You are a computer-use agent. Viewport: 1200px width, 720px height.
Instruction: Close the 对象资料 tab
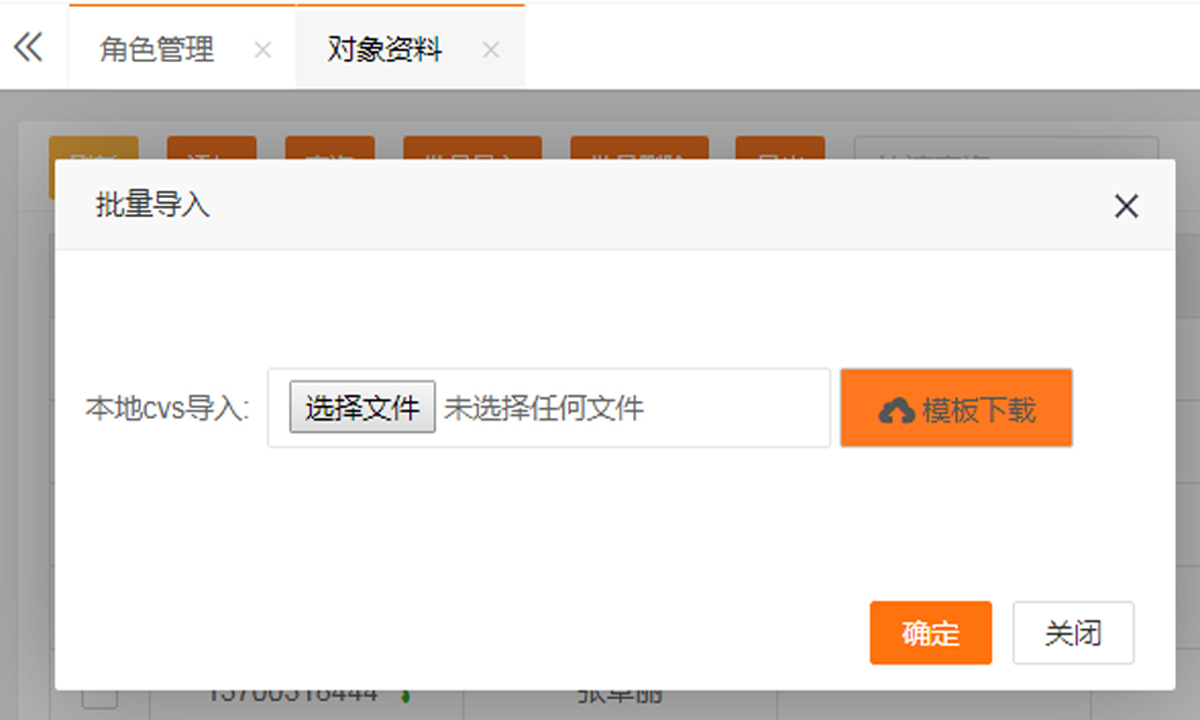(x=491, y=50)
